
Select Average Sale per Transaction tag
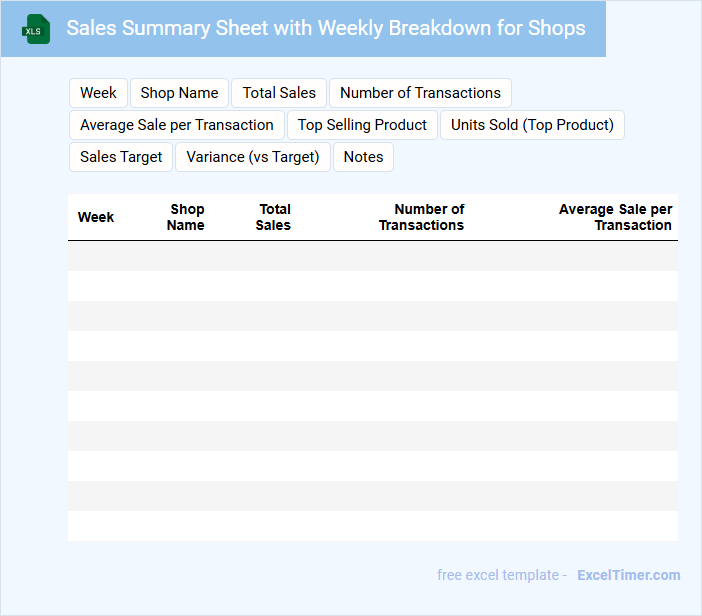click(x=177, y=125)
